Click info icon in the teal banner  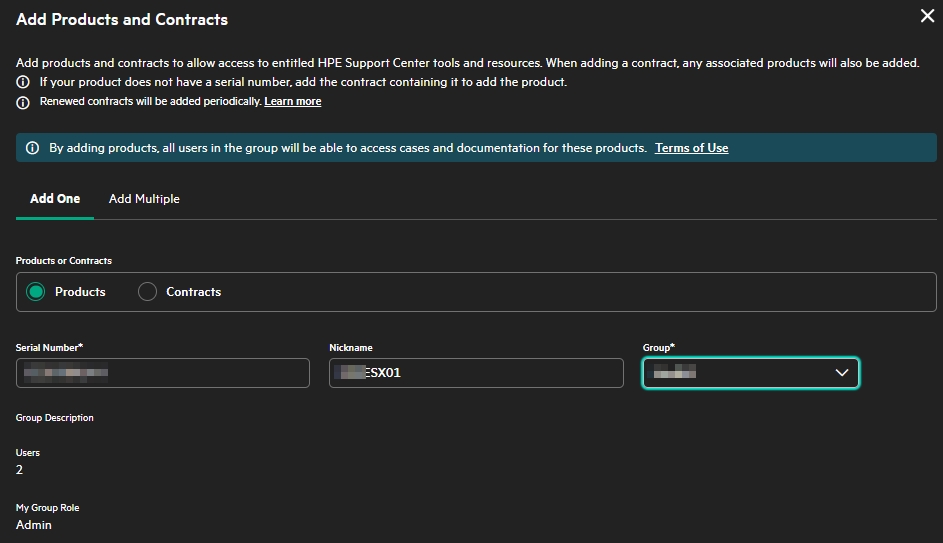32,148
